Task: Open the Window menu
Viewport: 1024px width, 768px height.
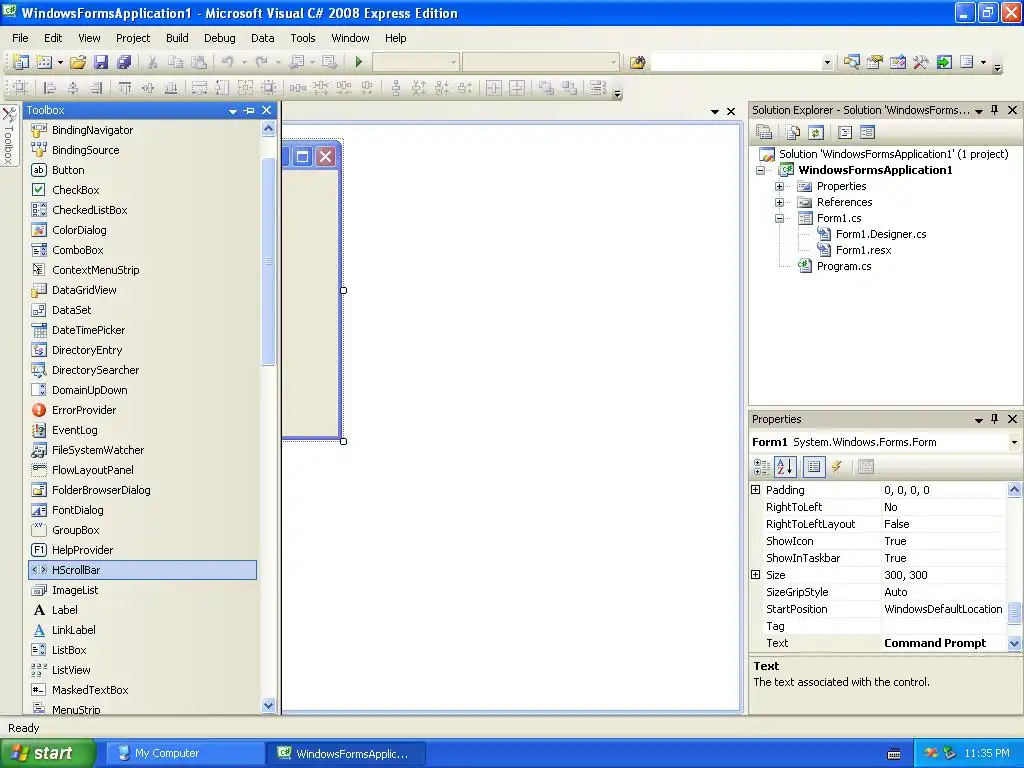Action: 351,38
